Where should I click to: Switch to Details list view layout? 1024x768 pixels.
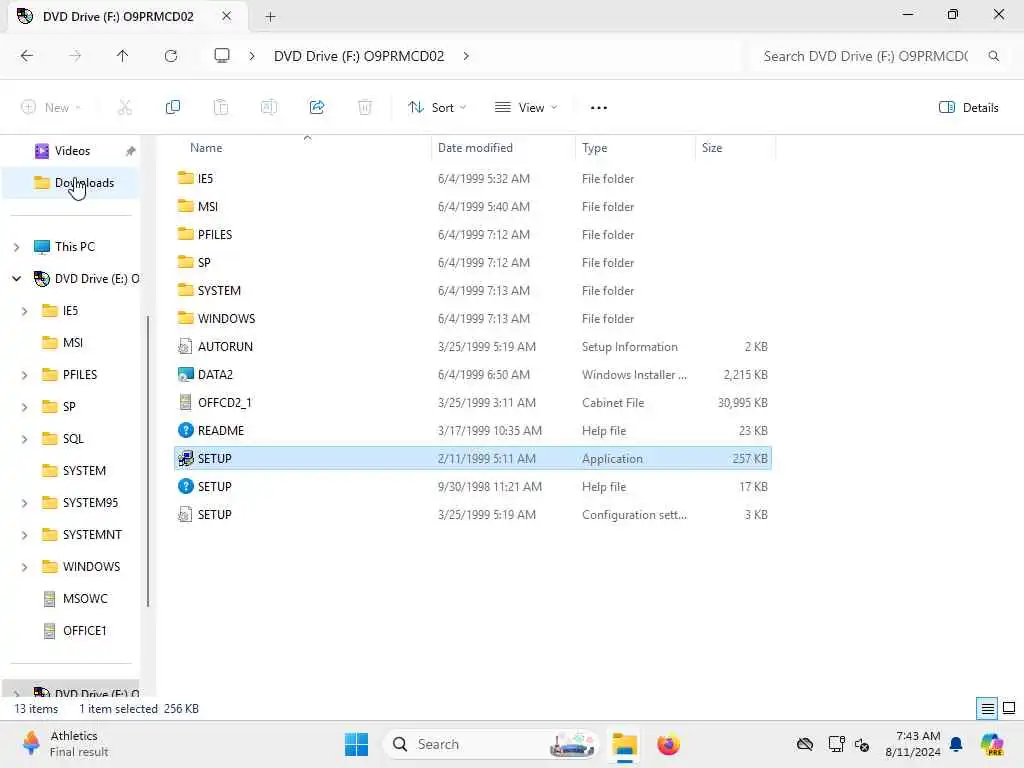point(987,709)
